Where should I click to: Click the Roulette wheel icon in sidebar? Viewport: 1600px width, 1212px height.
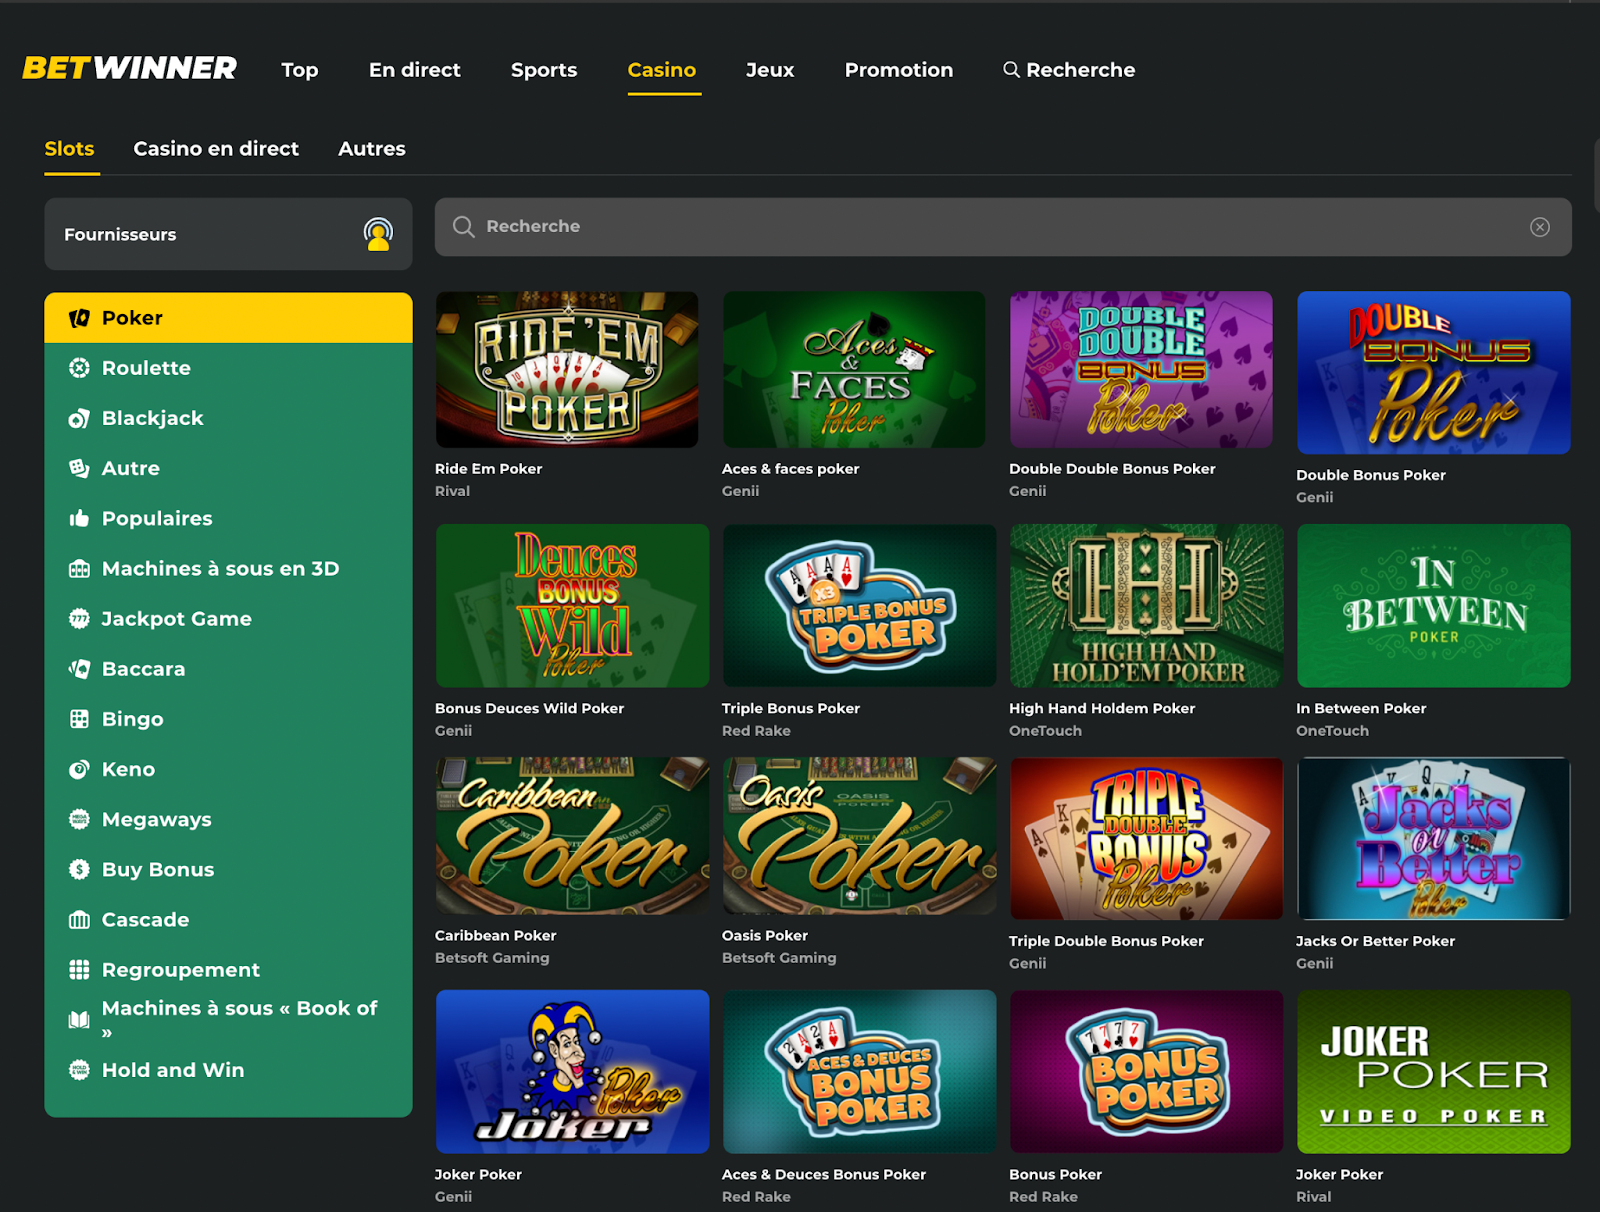click(79, 368)
